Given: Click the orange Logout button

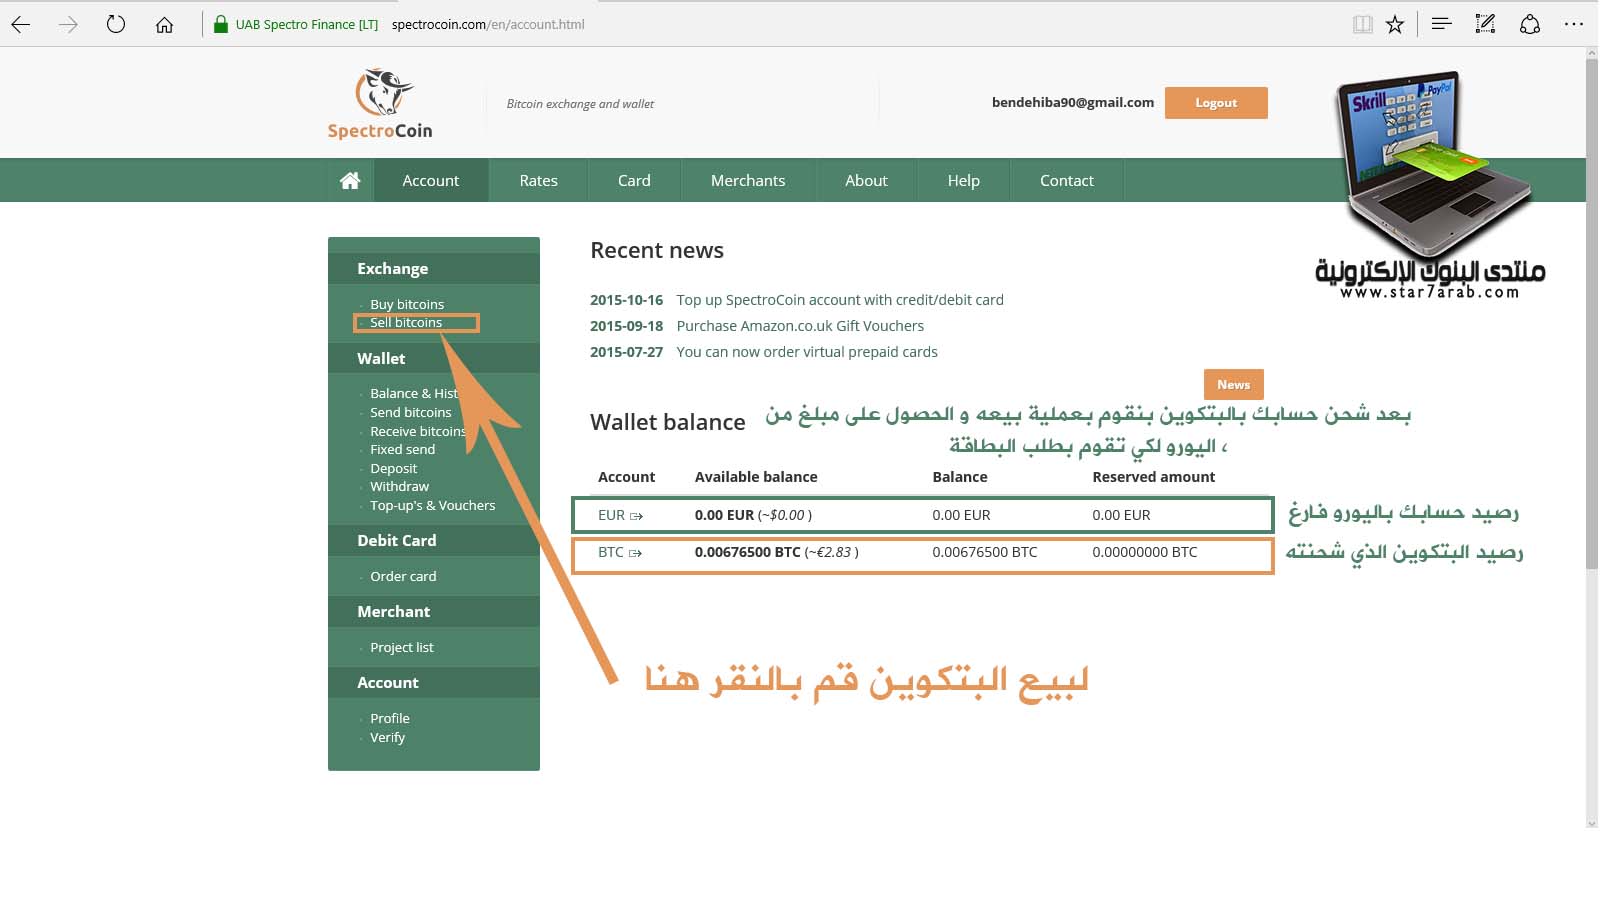Looking at the screenshot, I should (x=1216, y=103).
